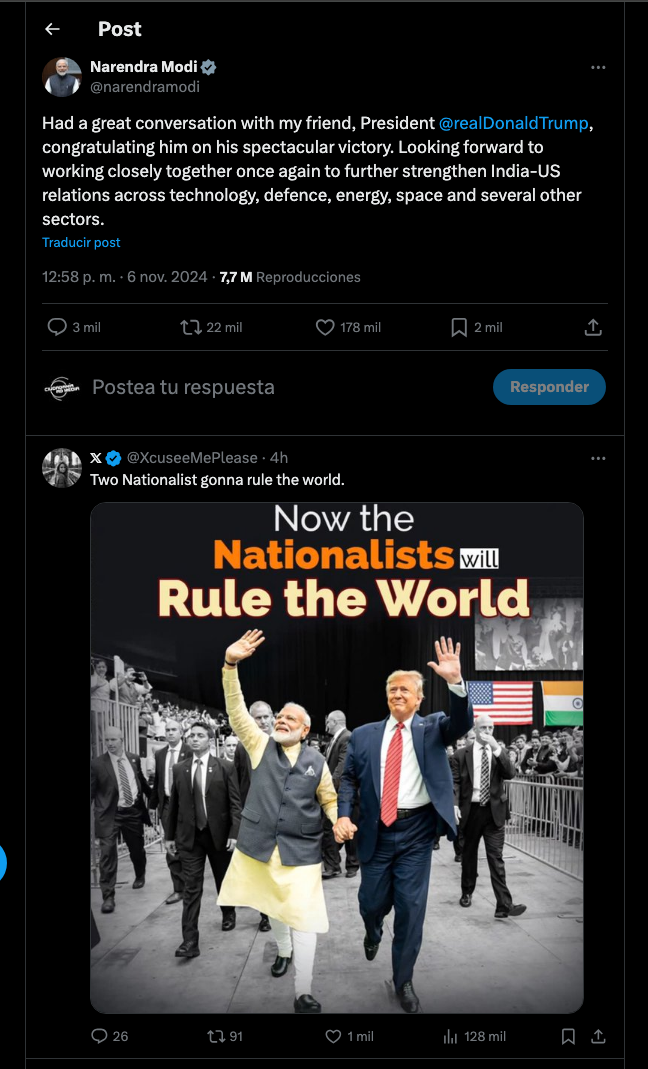Bookmark the XcuseeMePlease reply
Screen dimensions: 648x1069
coord(568,1036)
